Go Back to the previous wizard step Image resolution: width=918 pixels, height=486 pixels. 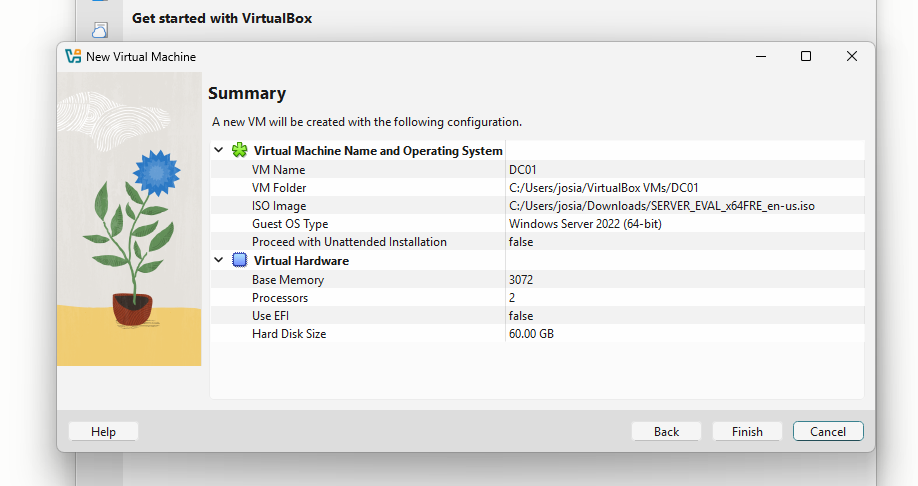click(x=666, y=432)
